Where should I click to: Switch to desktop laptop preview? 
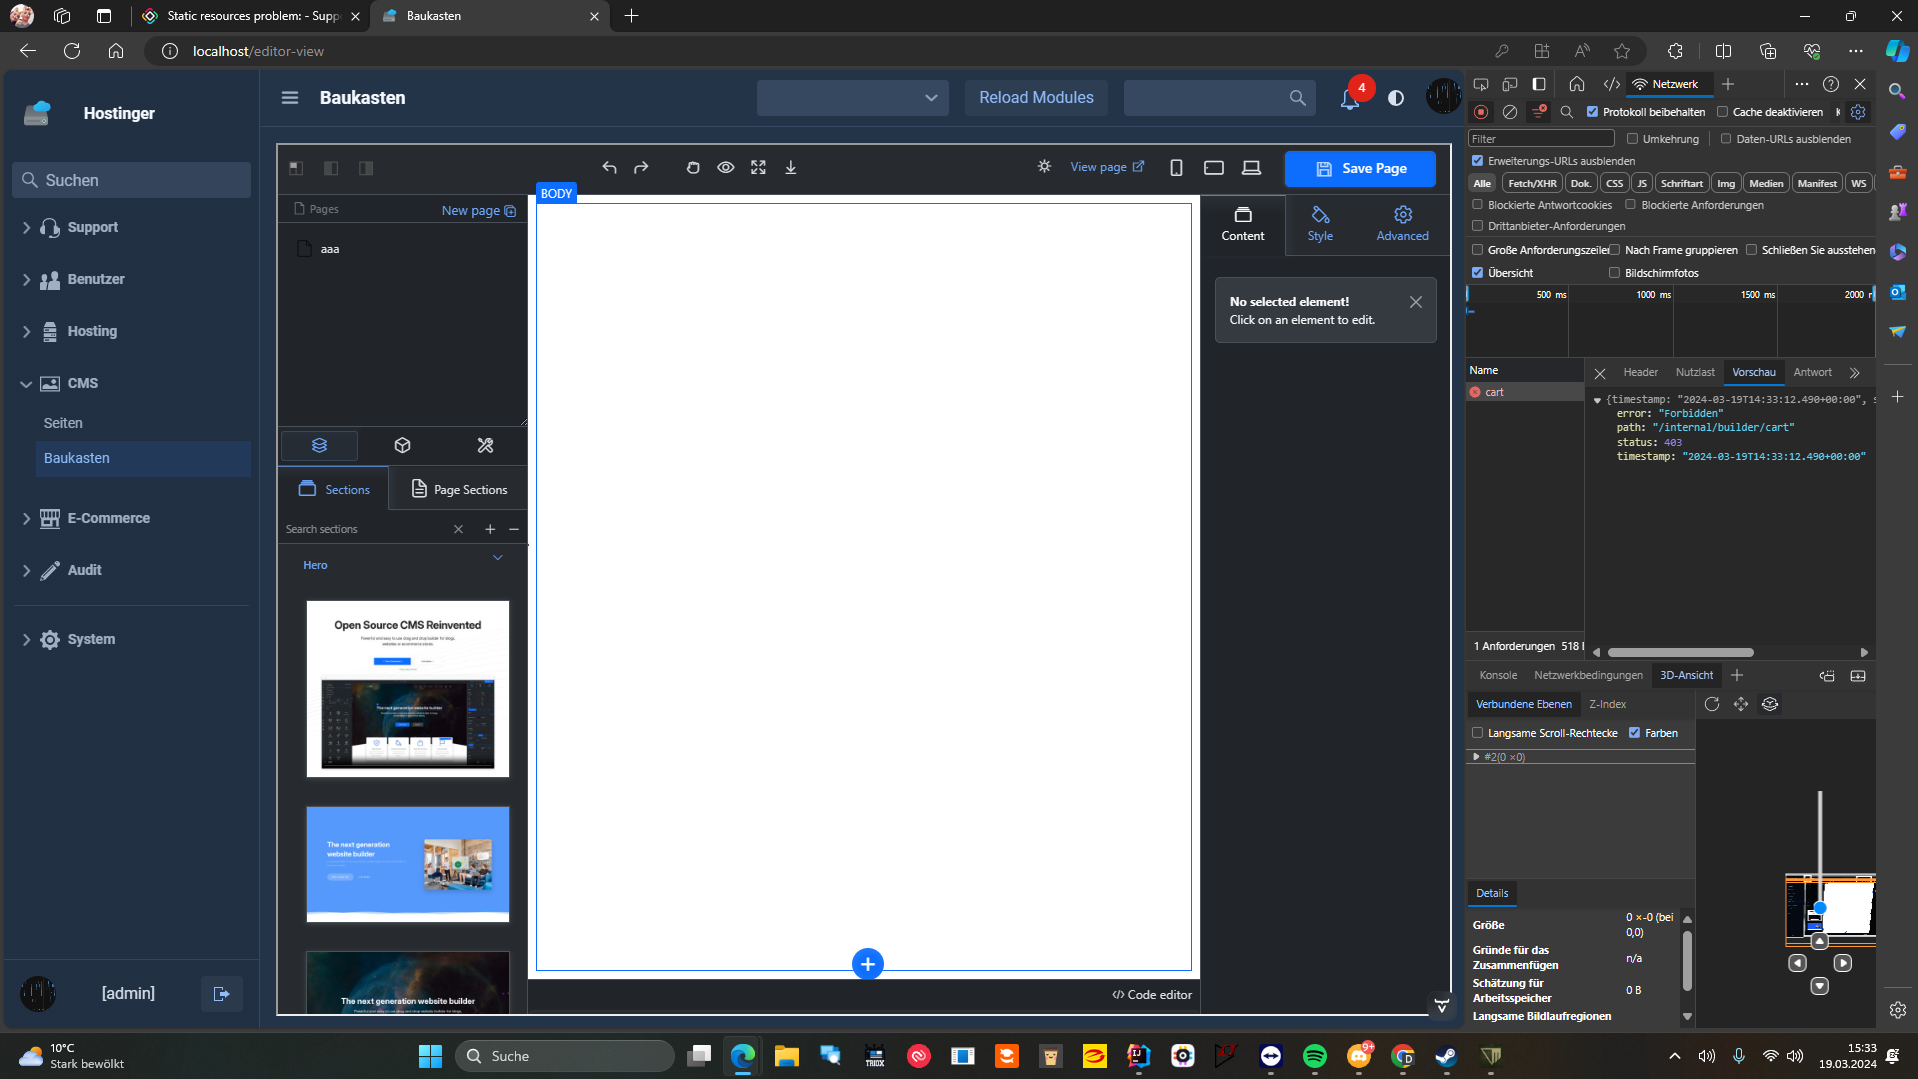[x=1251, y=168]
